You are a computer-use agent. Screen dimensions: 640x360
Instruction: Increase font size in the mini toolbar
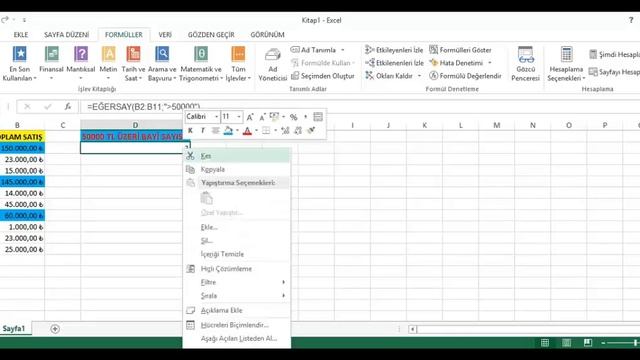(x=250, y=117)
